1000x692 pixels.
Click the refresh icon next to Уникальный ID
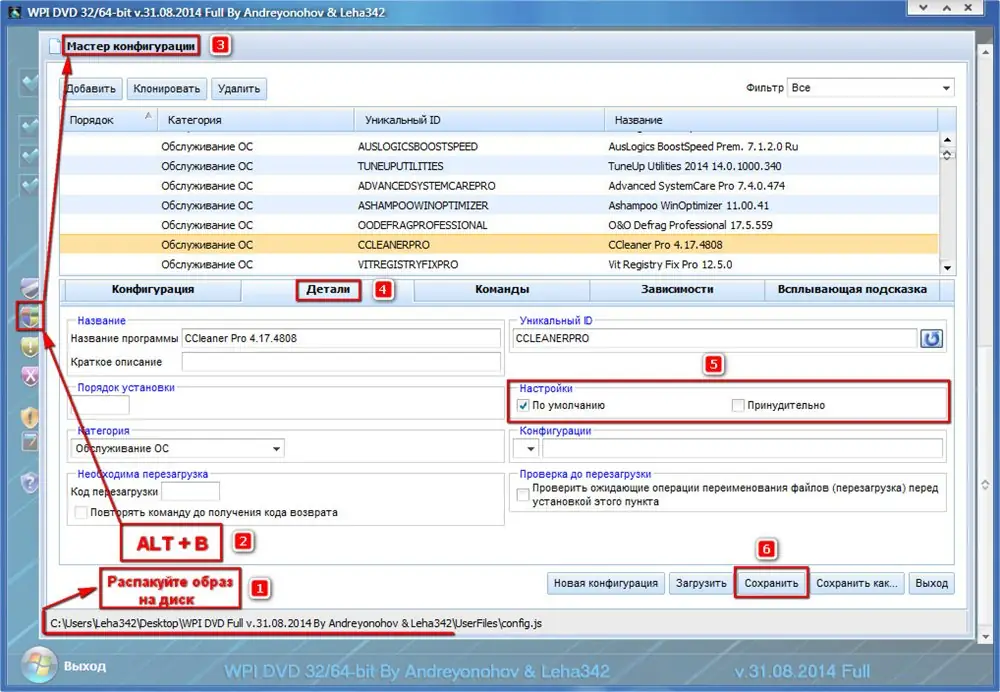pyautogui.click(x=932, y=338)
